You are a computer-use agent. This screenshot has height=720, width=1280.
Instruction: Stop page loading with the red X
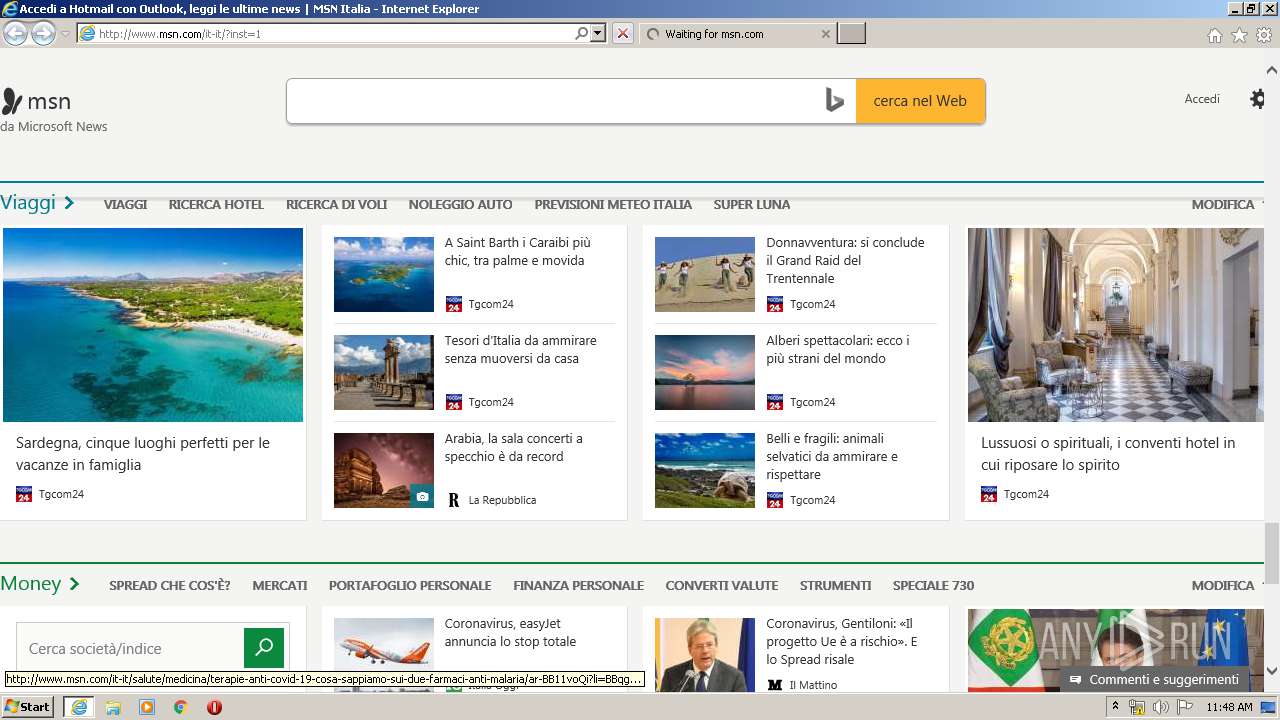(x=623, y=33)
